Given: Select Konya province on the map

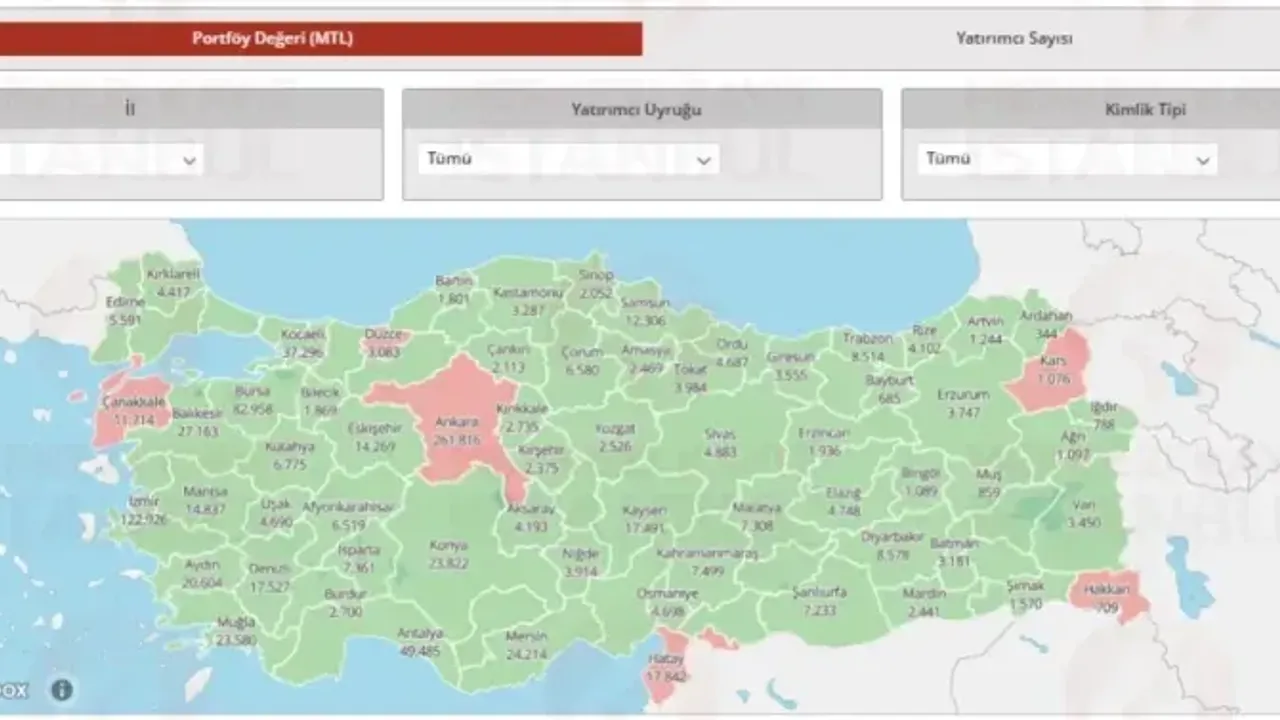Looking at the screenshot, I should [448, 553].
